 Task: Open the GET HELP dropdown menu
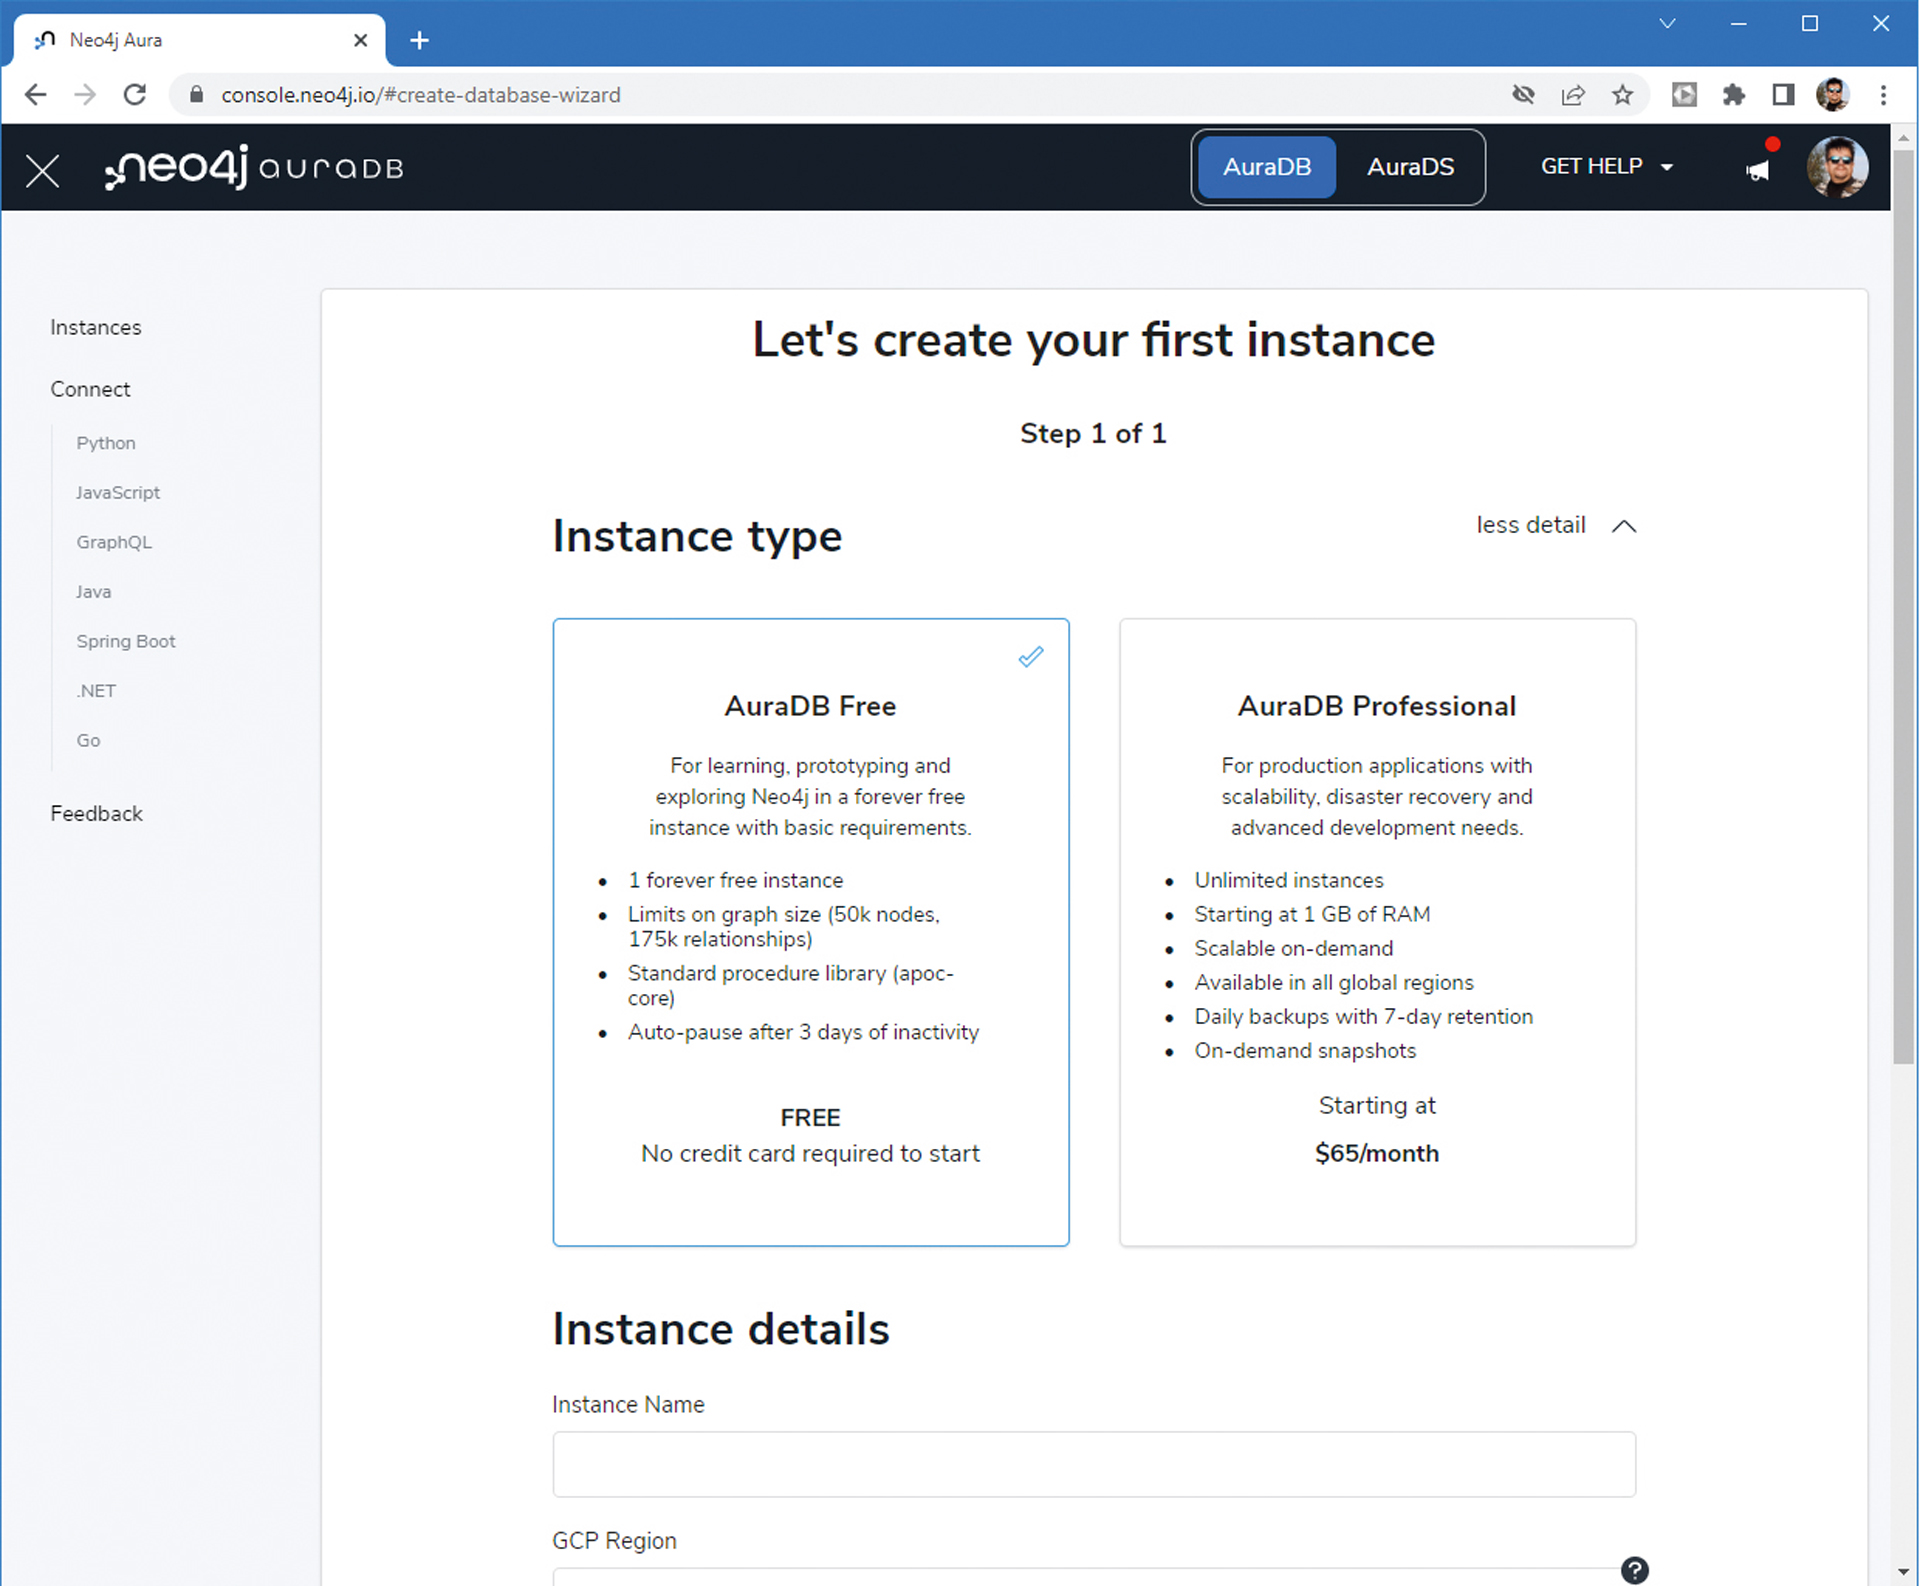coord(1606,167)
